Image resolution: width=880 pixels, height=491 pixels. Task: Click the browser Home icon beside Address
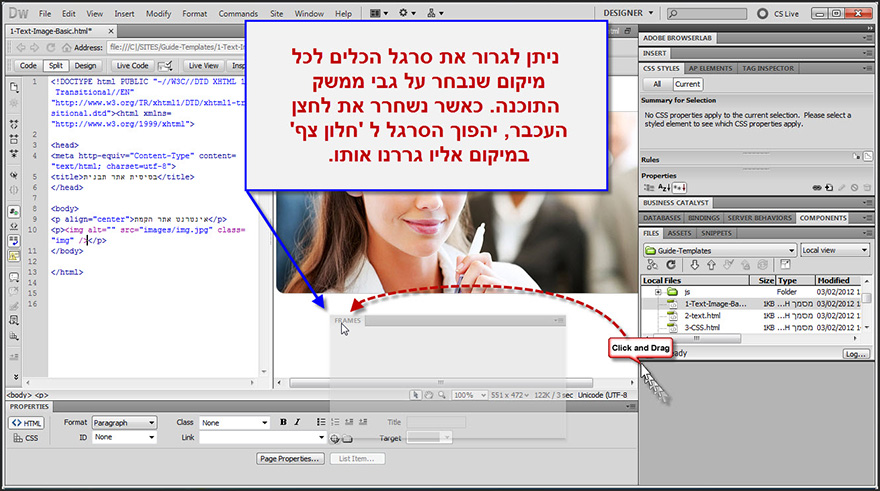click(67, 48)
